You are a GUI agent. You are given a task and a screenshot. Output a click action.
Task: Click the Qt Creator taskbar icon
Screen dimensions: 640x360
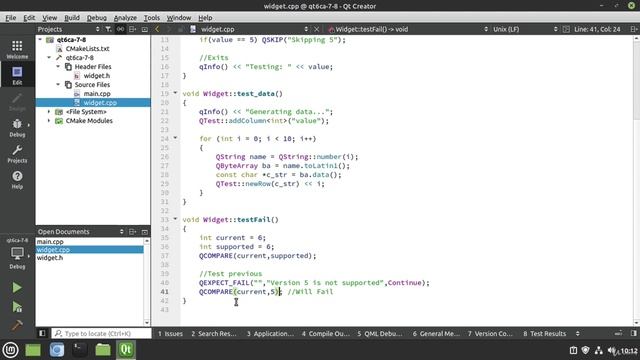coord(126,350)
